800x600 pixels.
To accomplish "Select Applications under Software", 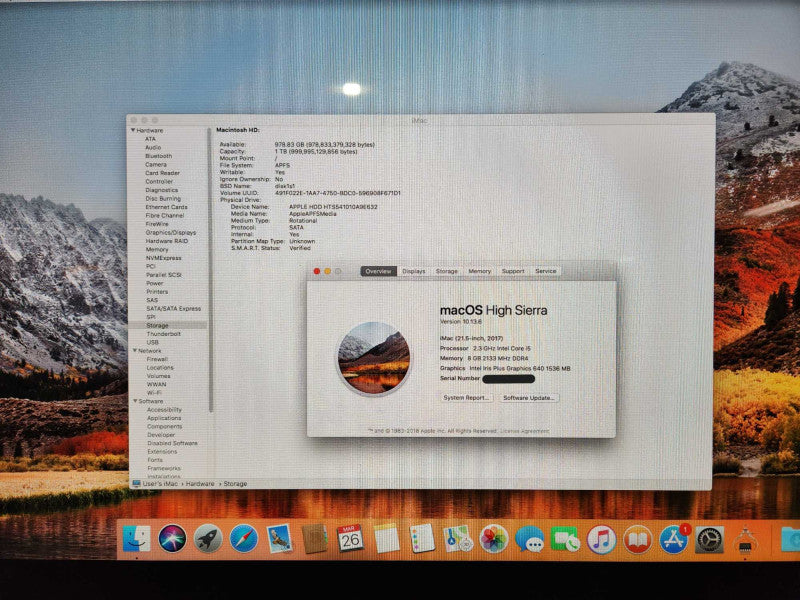I will pos(164,418).
